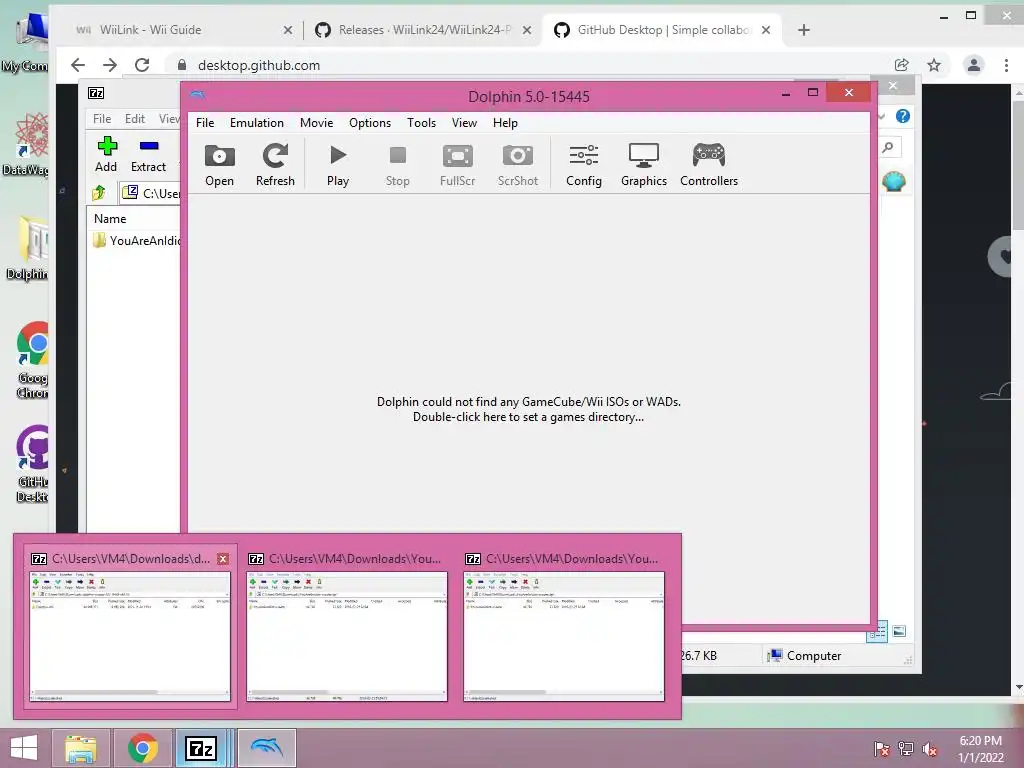1024x768 pixels.
Task: Bookmark this page with the star icon
Action: [x=934, y=65]
